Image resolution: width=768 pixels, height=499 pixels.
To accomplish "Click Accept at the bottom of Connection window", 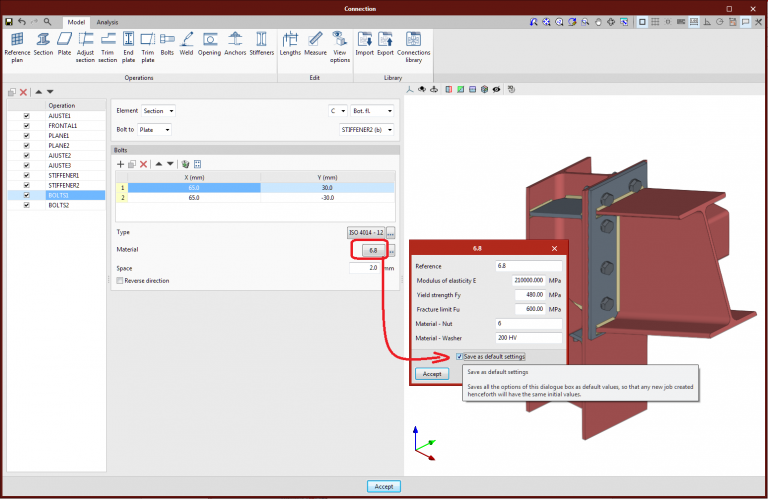I will 384,486.
